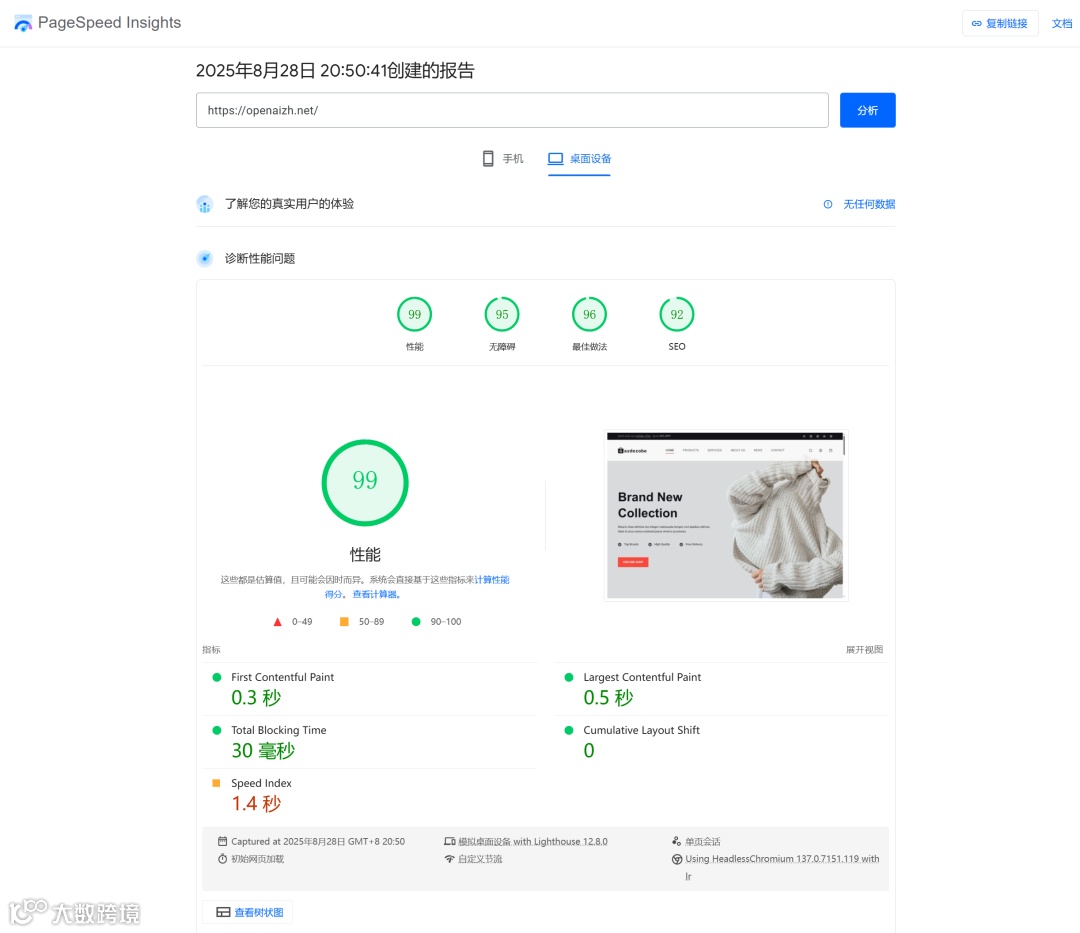
Task: Open the 文档 documentation link
Action: (x=1061, y=23)
